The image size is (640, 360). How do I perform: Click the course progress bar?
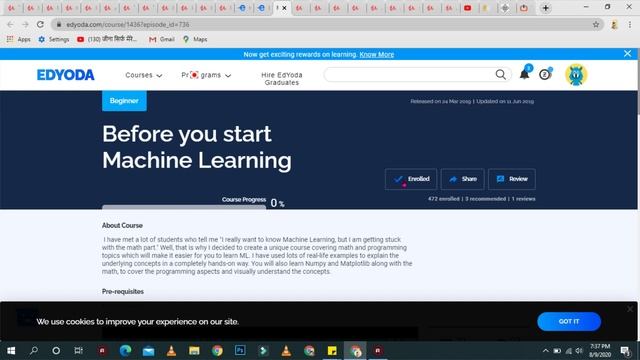[184, 207]
